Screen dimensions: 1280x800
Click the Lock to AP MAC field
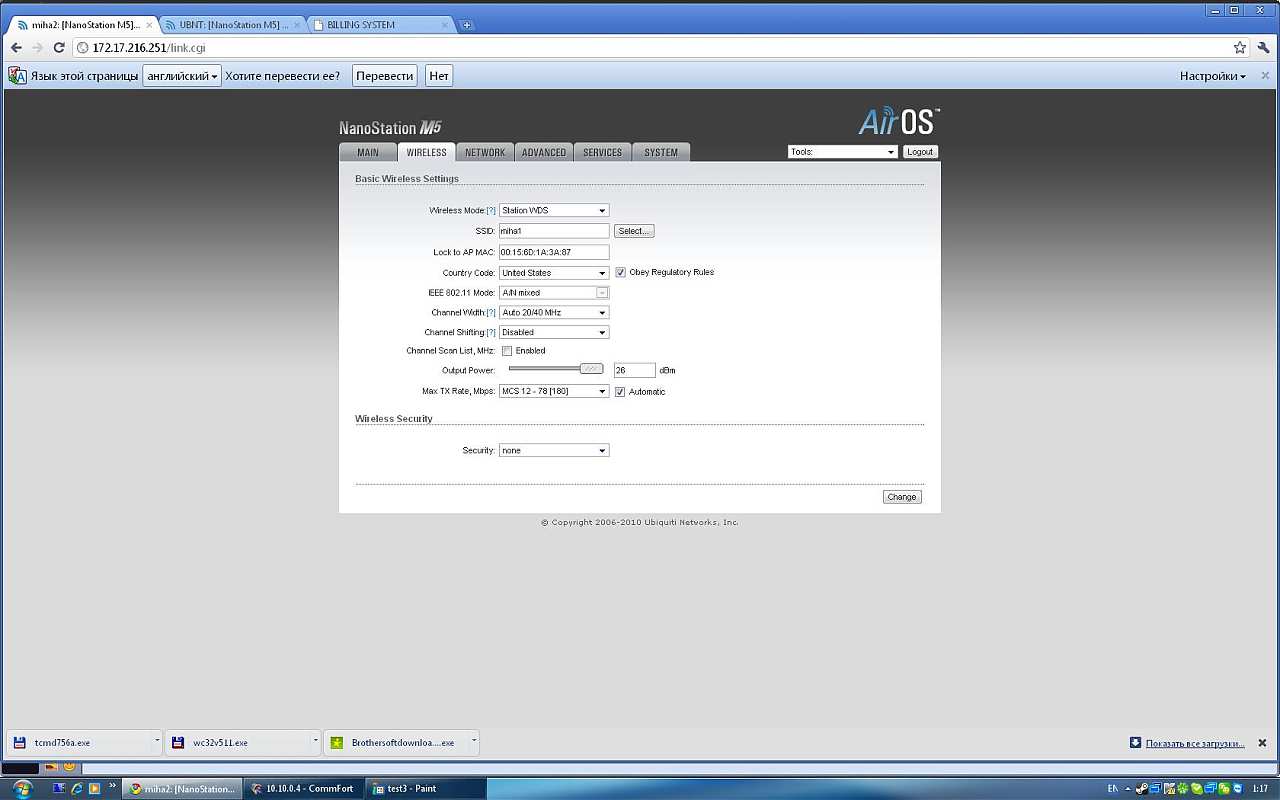554,252
